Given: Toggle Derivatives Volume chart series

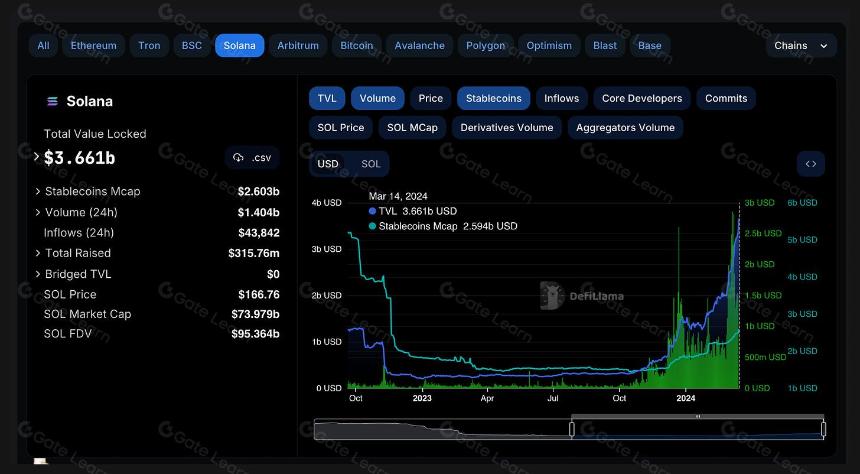Looking at the screenshot, I should [507, 127].
